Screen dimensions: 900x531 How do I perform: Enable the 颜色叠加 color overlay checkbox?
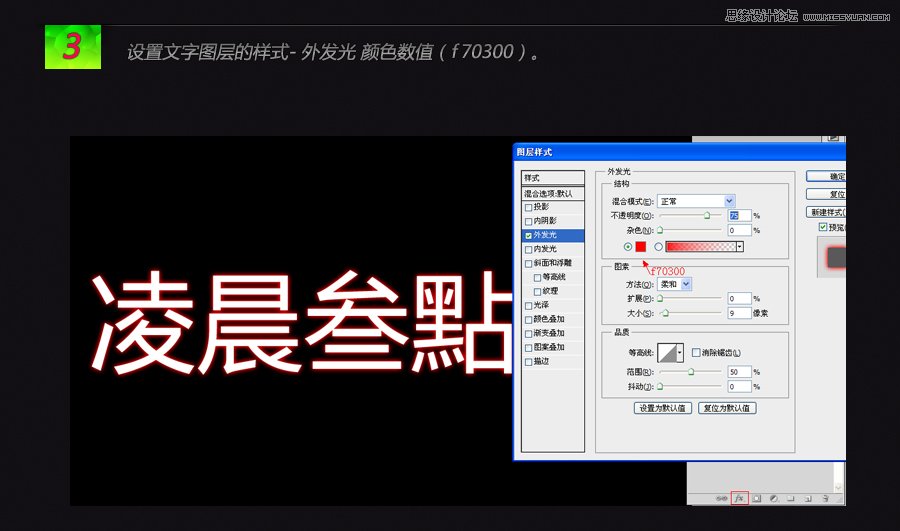click(529, 320)
